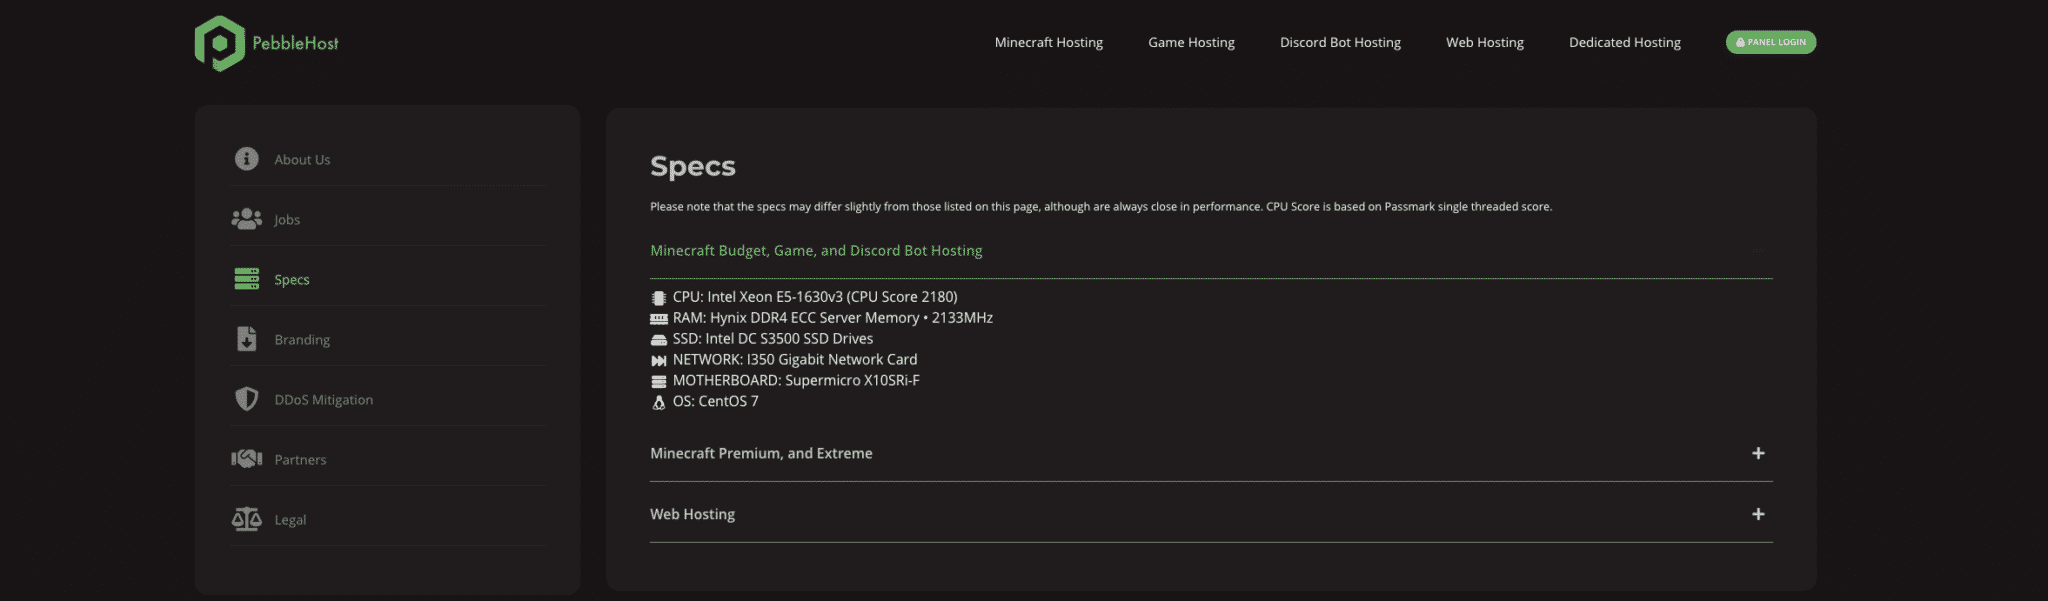The width and height of the screenshot is (2048, 601).
Task: Click the Legal balance scale icon
Action: pos(246,519)
